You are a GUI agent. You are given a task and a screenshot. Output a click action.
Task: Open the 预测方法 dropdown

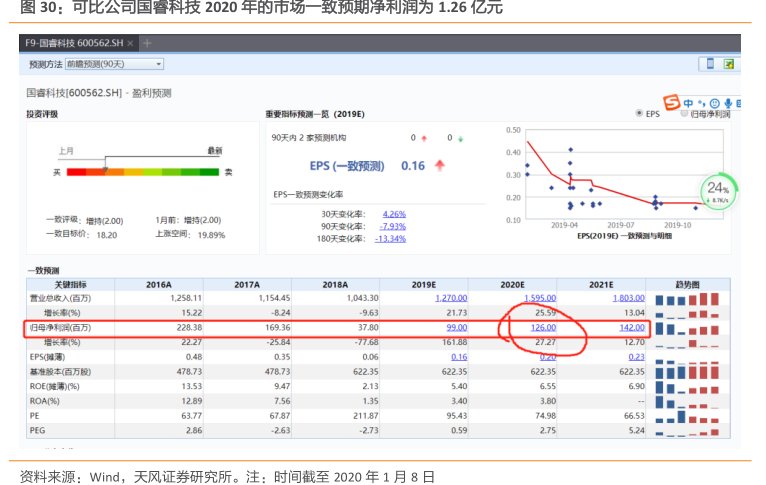[114, 64]
